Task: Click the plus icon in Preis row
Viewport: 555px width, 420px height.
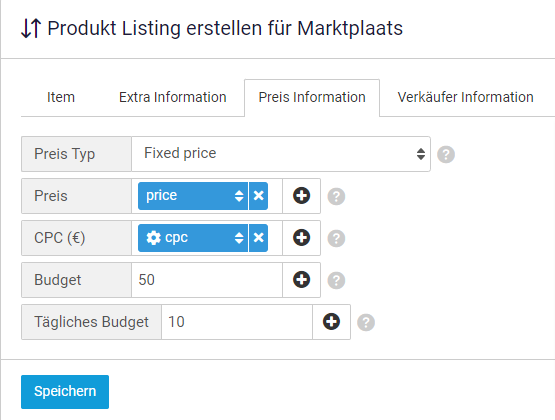Action: coord(302,196)
